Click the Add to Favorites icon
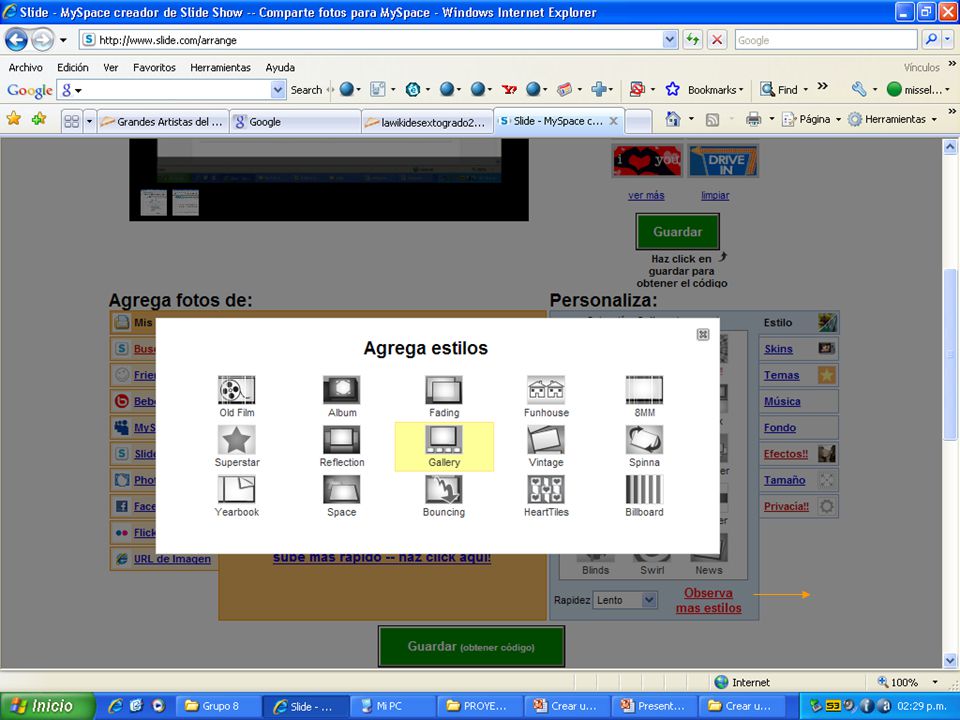 click(39, 119)
